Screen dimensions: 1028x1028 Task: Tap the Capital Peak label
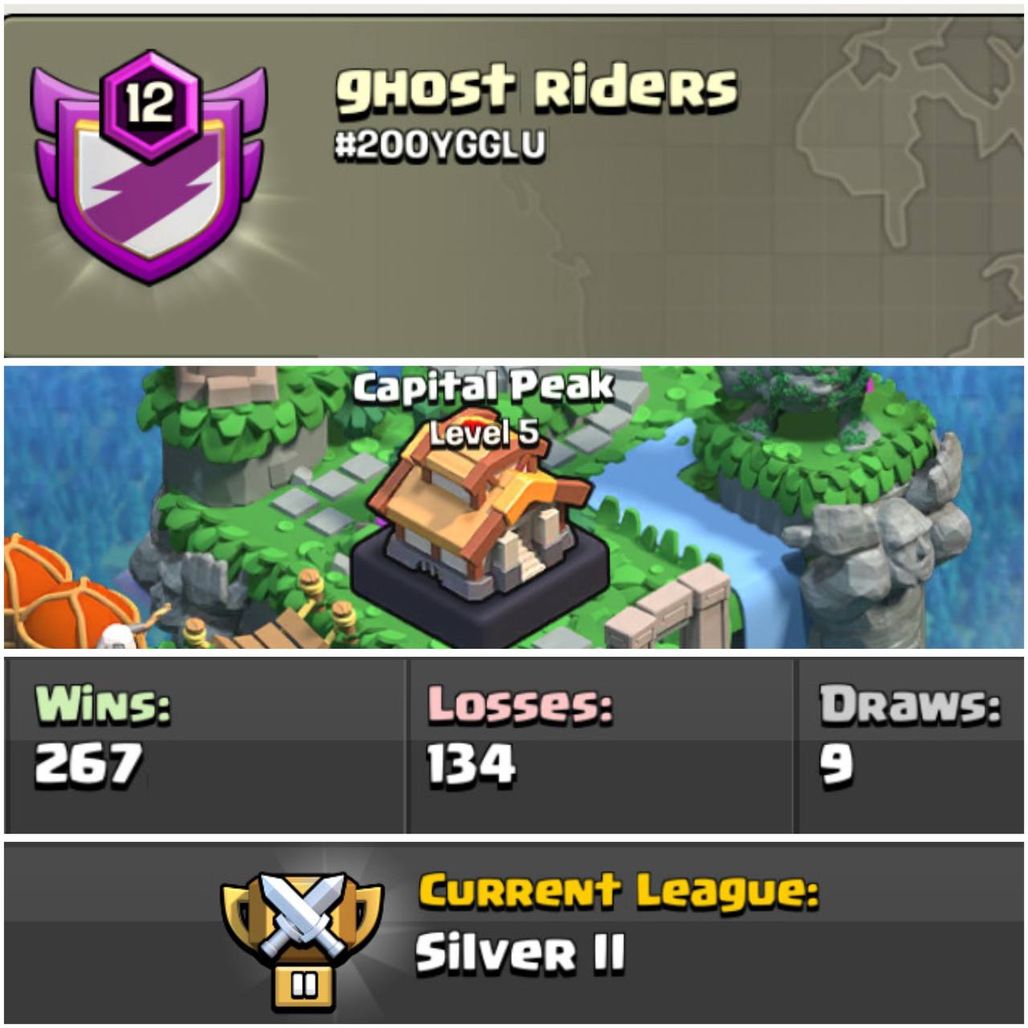483,387
